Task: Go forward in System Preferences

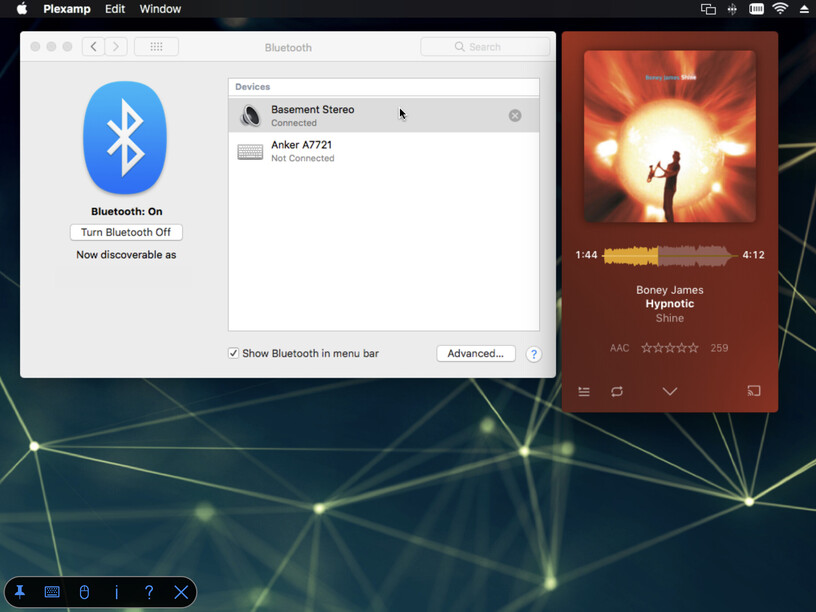Action: click(x=116, y=47)
